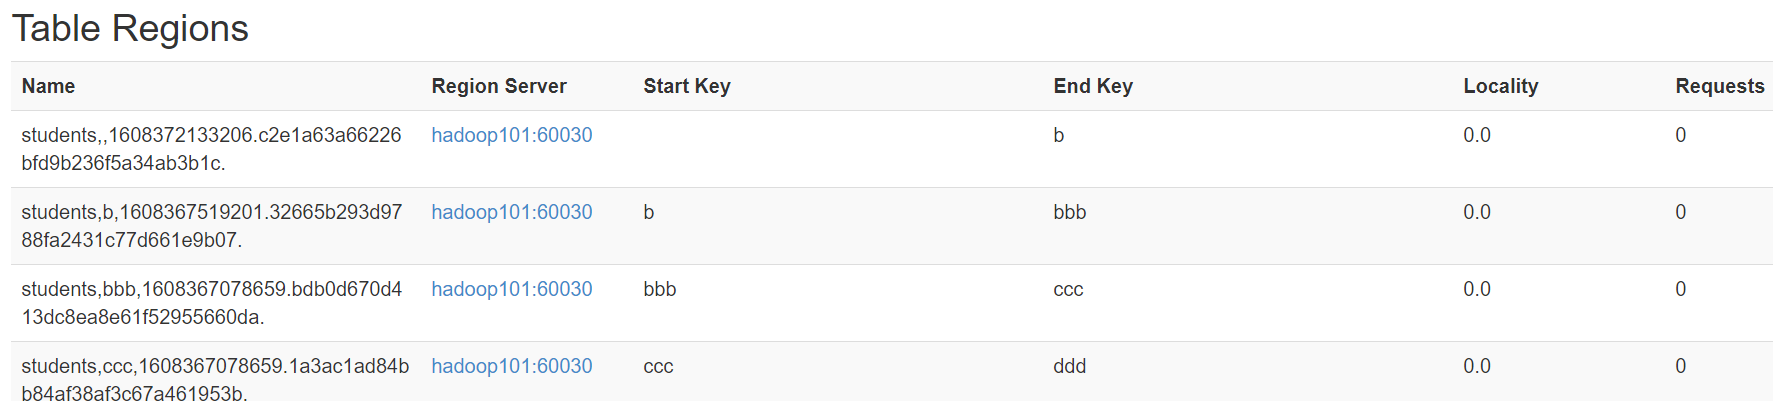Click the Region Server column header

[499, 86]
